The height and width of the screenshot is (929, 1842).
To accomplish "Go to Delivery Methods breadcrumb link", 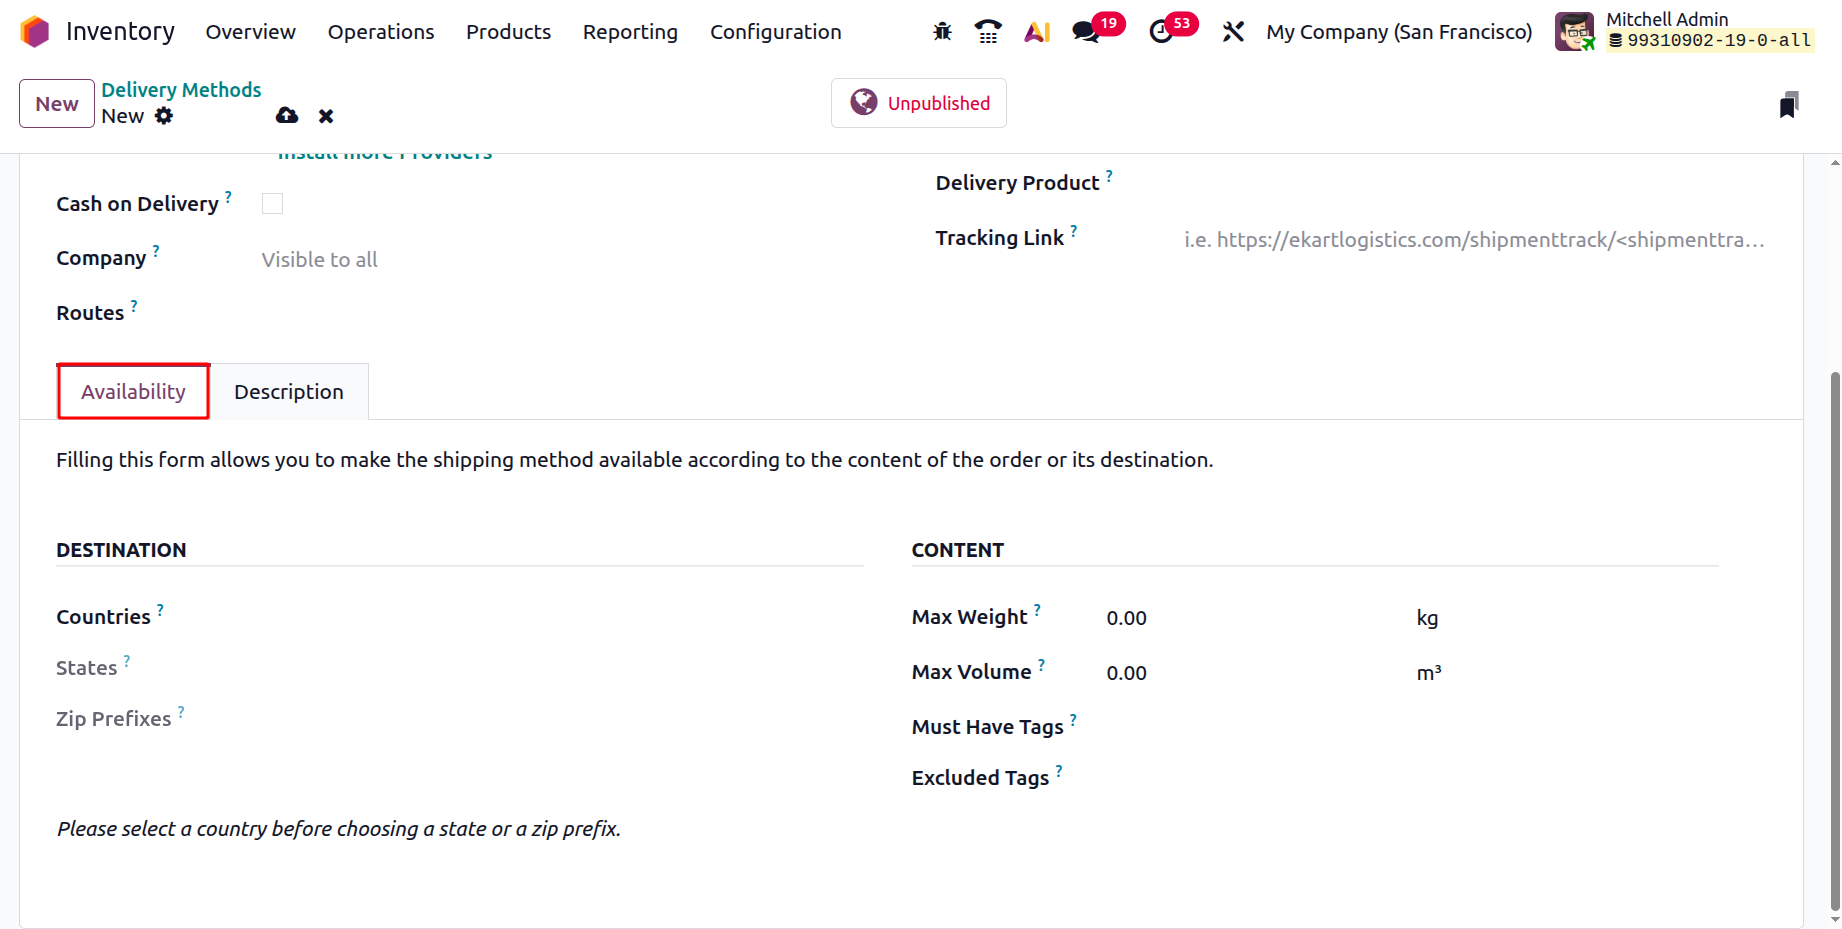I will pos(181,90).
